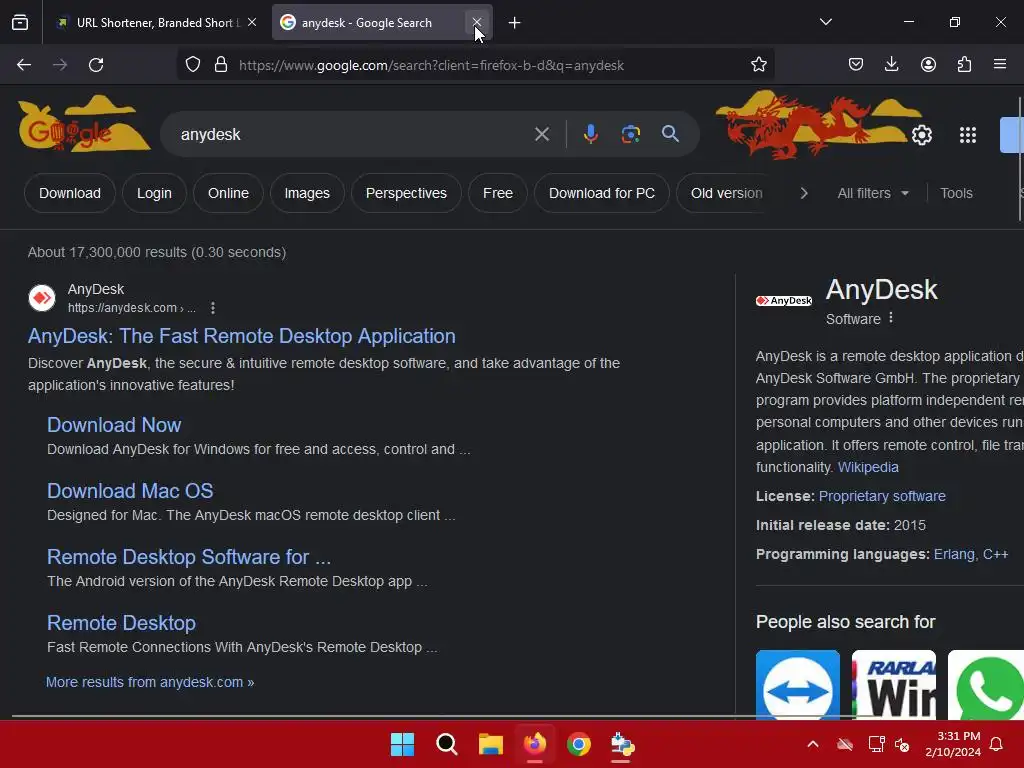This screenshot has height=768, width=1024.
Task: Search by image with Google Lens
Action: pos(630,134)
